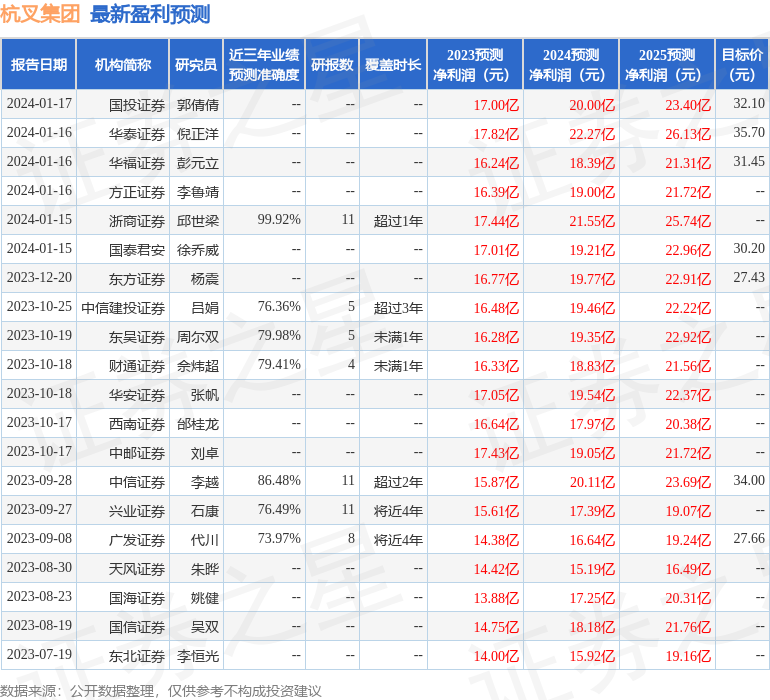The width and height of the screenshot is (770, 700).
Task: Click the 2023-12-20 report date
Action: pos(39,277)
